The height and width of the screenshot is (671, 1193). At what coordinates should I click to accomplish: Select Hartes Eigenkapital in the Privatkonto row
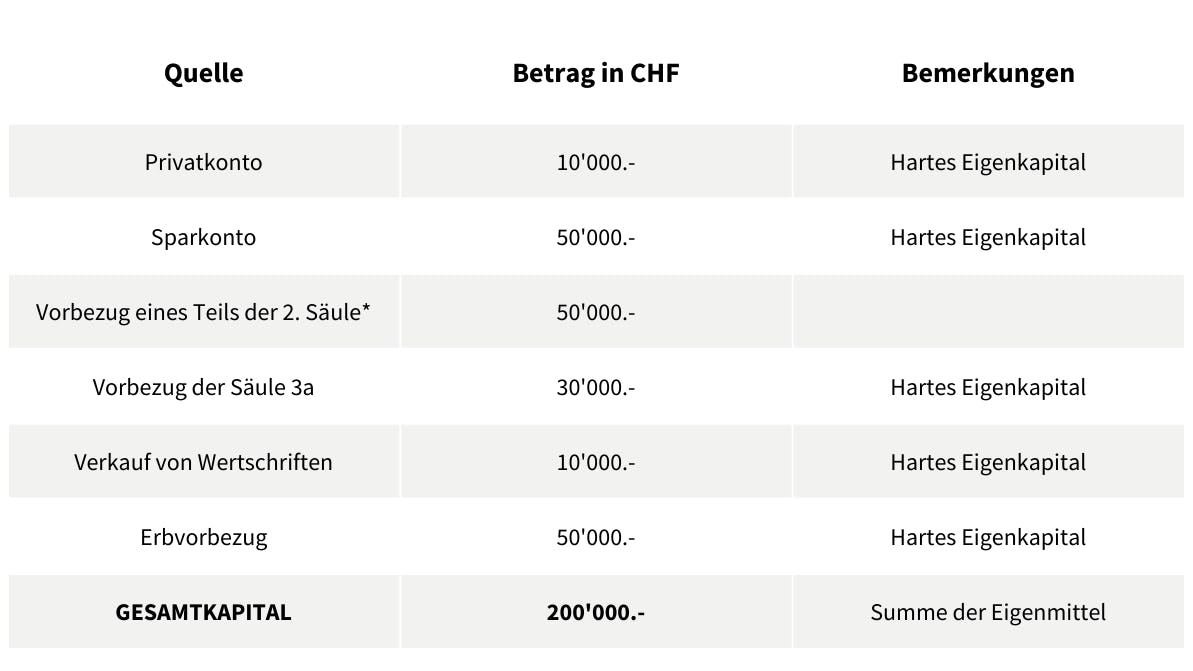pyautogui.click(x=988, y=162)
